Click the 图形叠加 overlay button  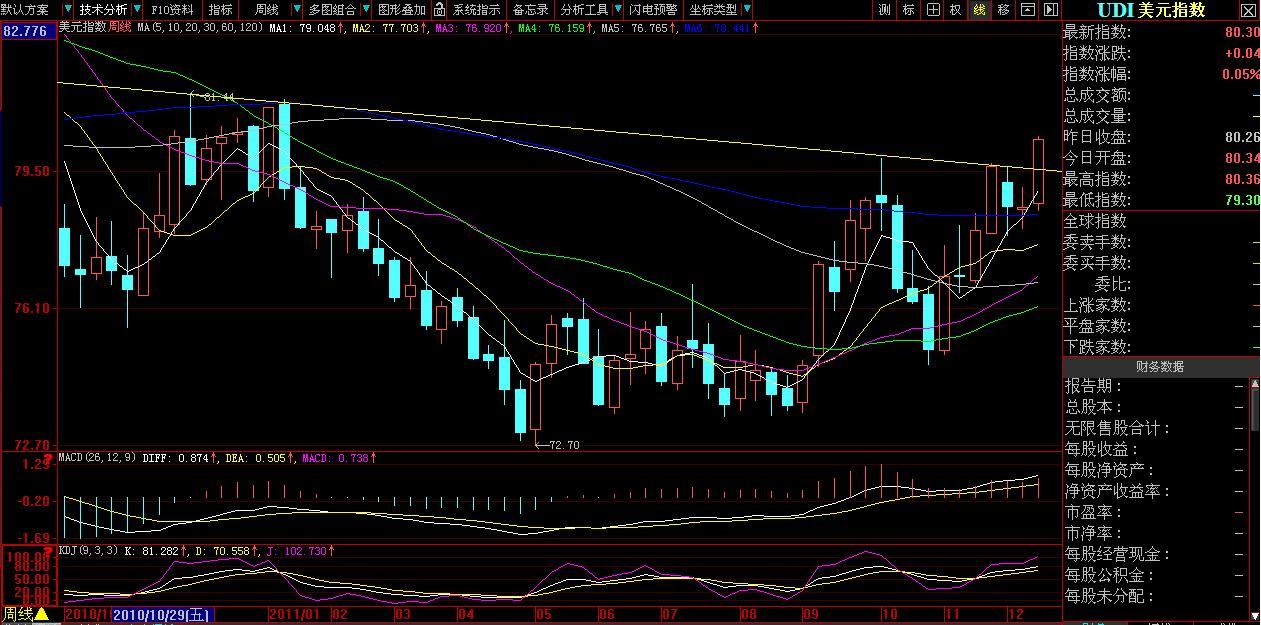[x=402, y=10]
